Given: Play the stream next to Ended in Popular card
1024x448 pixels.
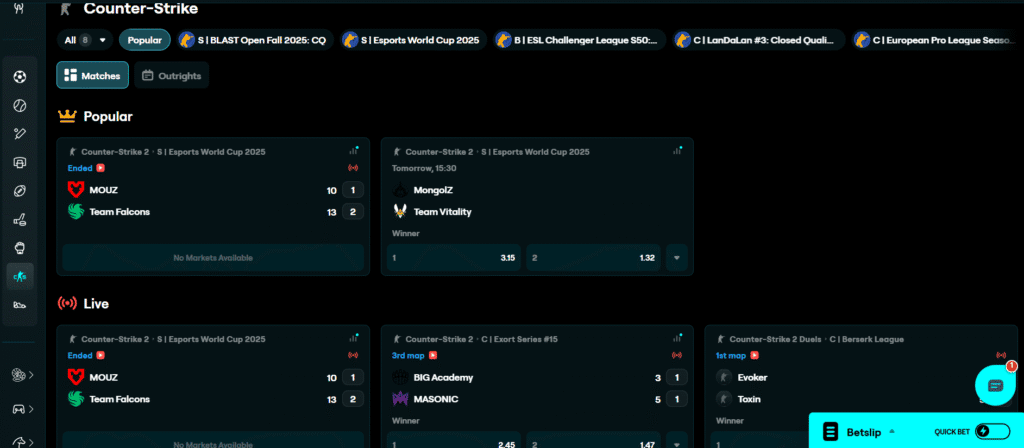Looking at the screenshot, I should point(101,168).
